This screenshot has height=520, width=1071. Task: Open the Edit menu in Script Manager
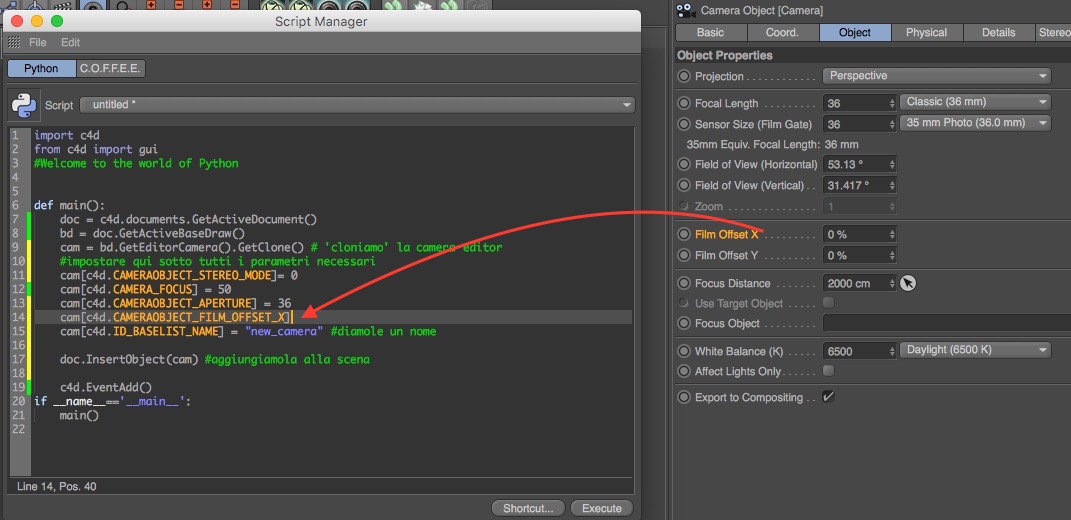[x=70, y=42]
